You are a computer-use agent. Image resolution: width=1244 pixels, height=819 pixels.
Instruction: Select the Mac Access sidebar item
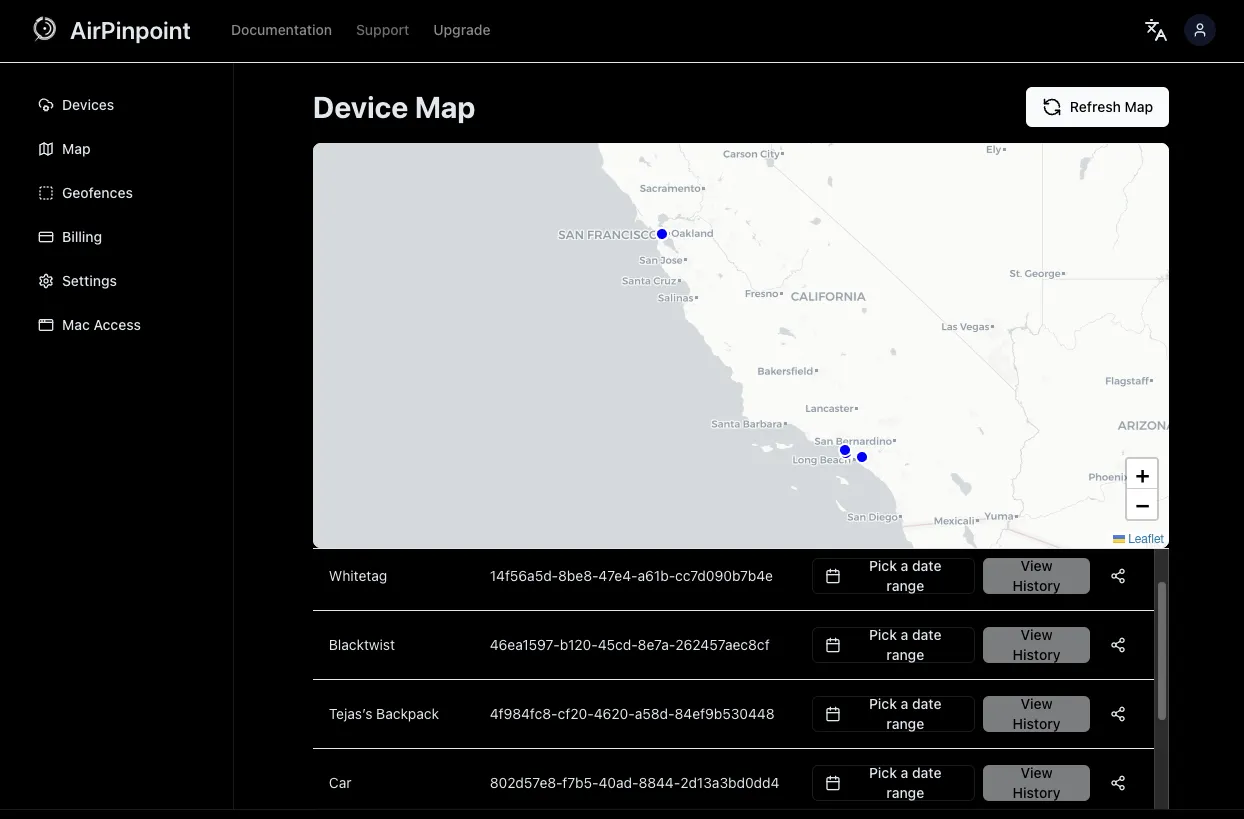pyautogui.click(x=101, y=325)
